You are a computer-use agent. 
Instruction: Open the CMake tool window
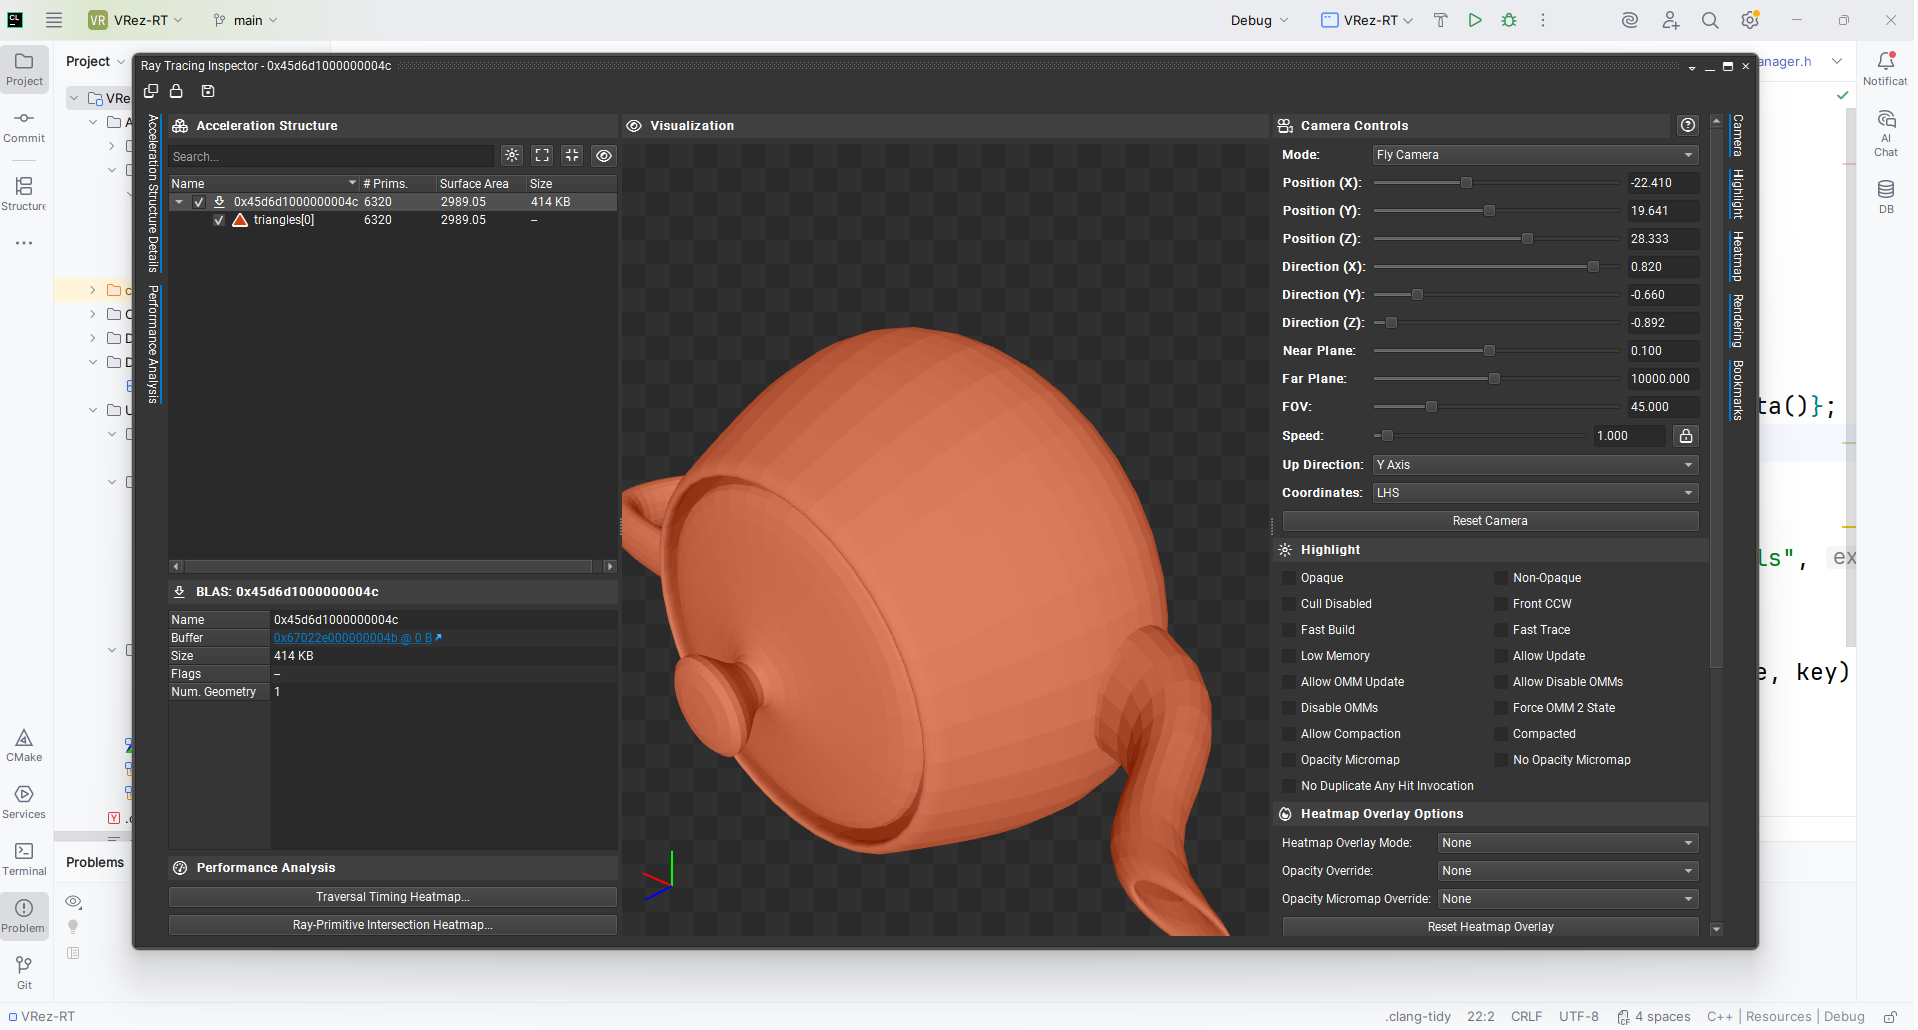coord(24,745)
